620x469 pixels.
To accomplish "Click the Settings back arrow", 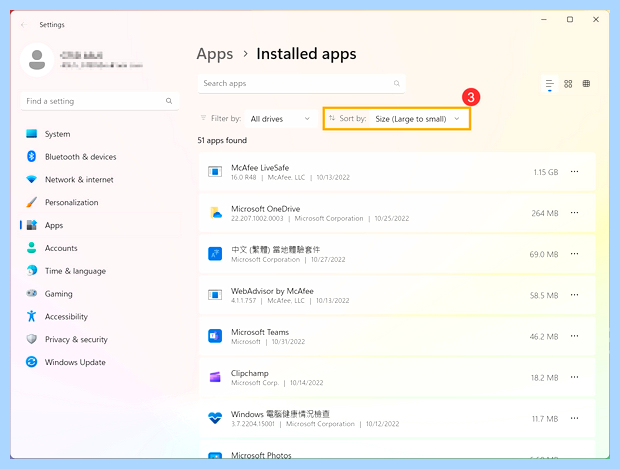I will 24,25.
